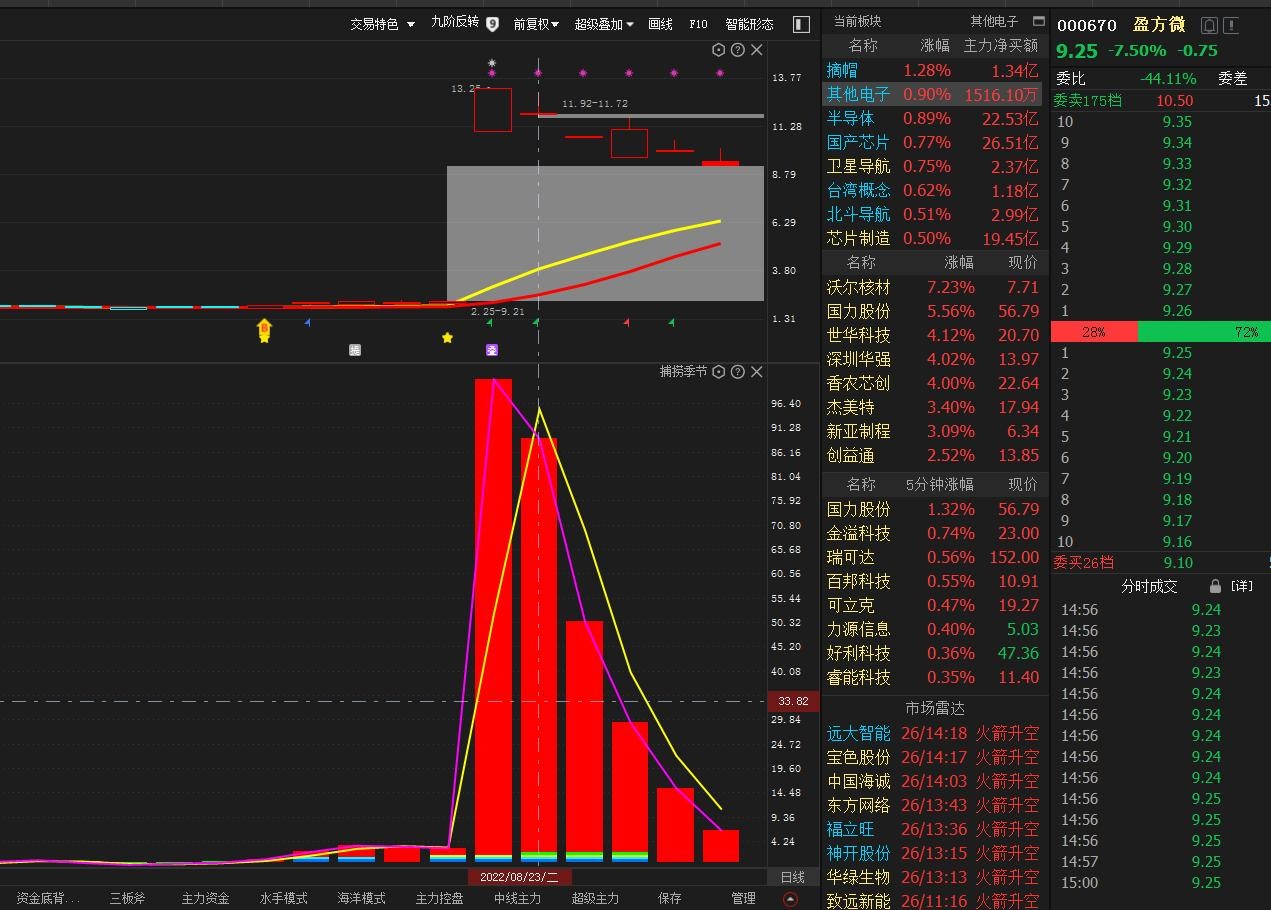
Task: Open the 前复权 dropdown menu
Action: pos(536,24)
